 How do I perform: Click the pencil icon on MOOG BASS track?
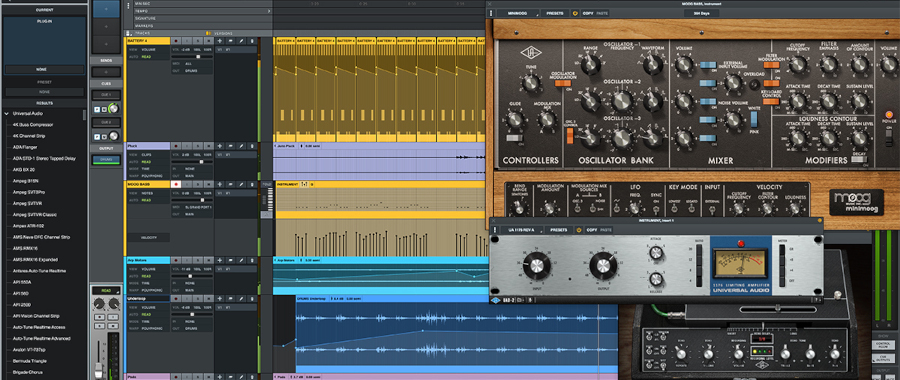tap(242, 184)
